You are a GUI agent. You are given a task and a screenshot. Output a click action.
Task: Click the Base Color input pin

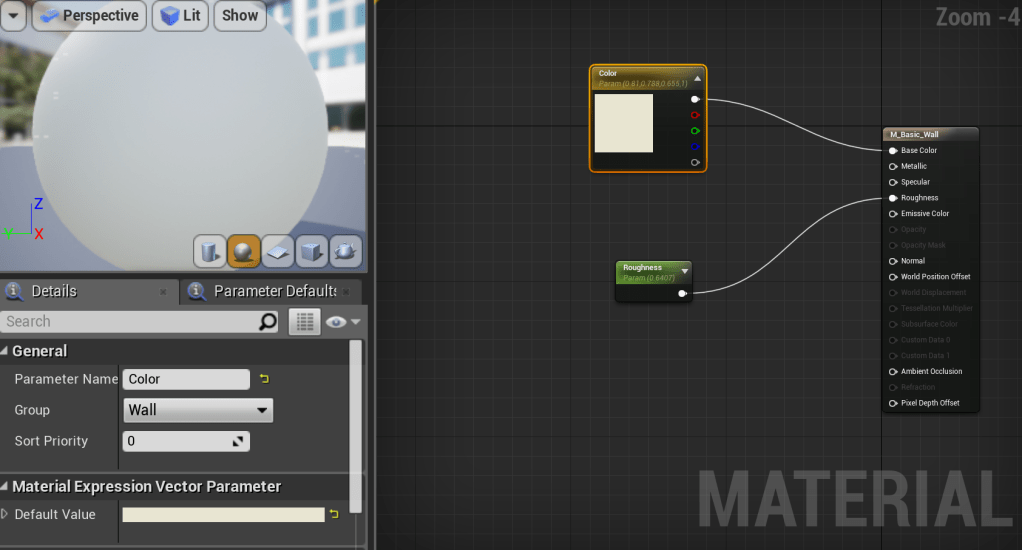pos(893,151)
